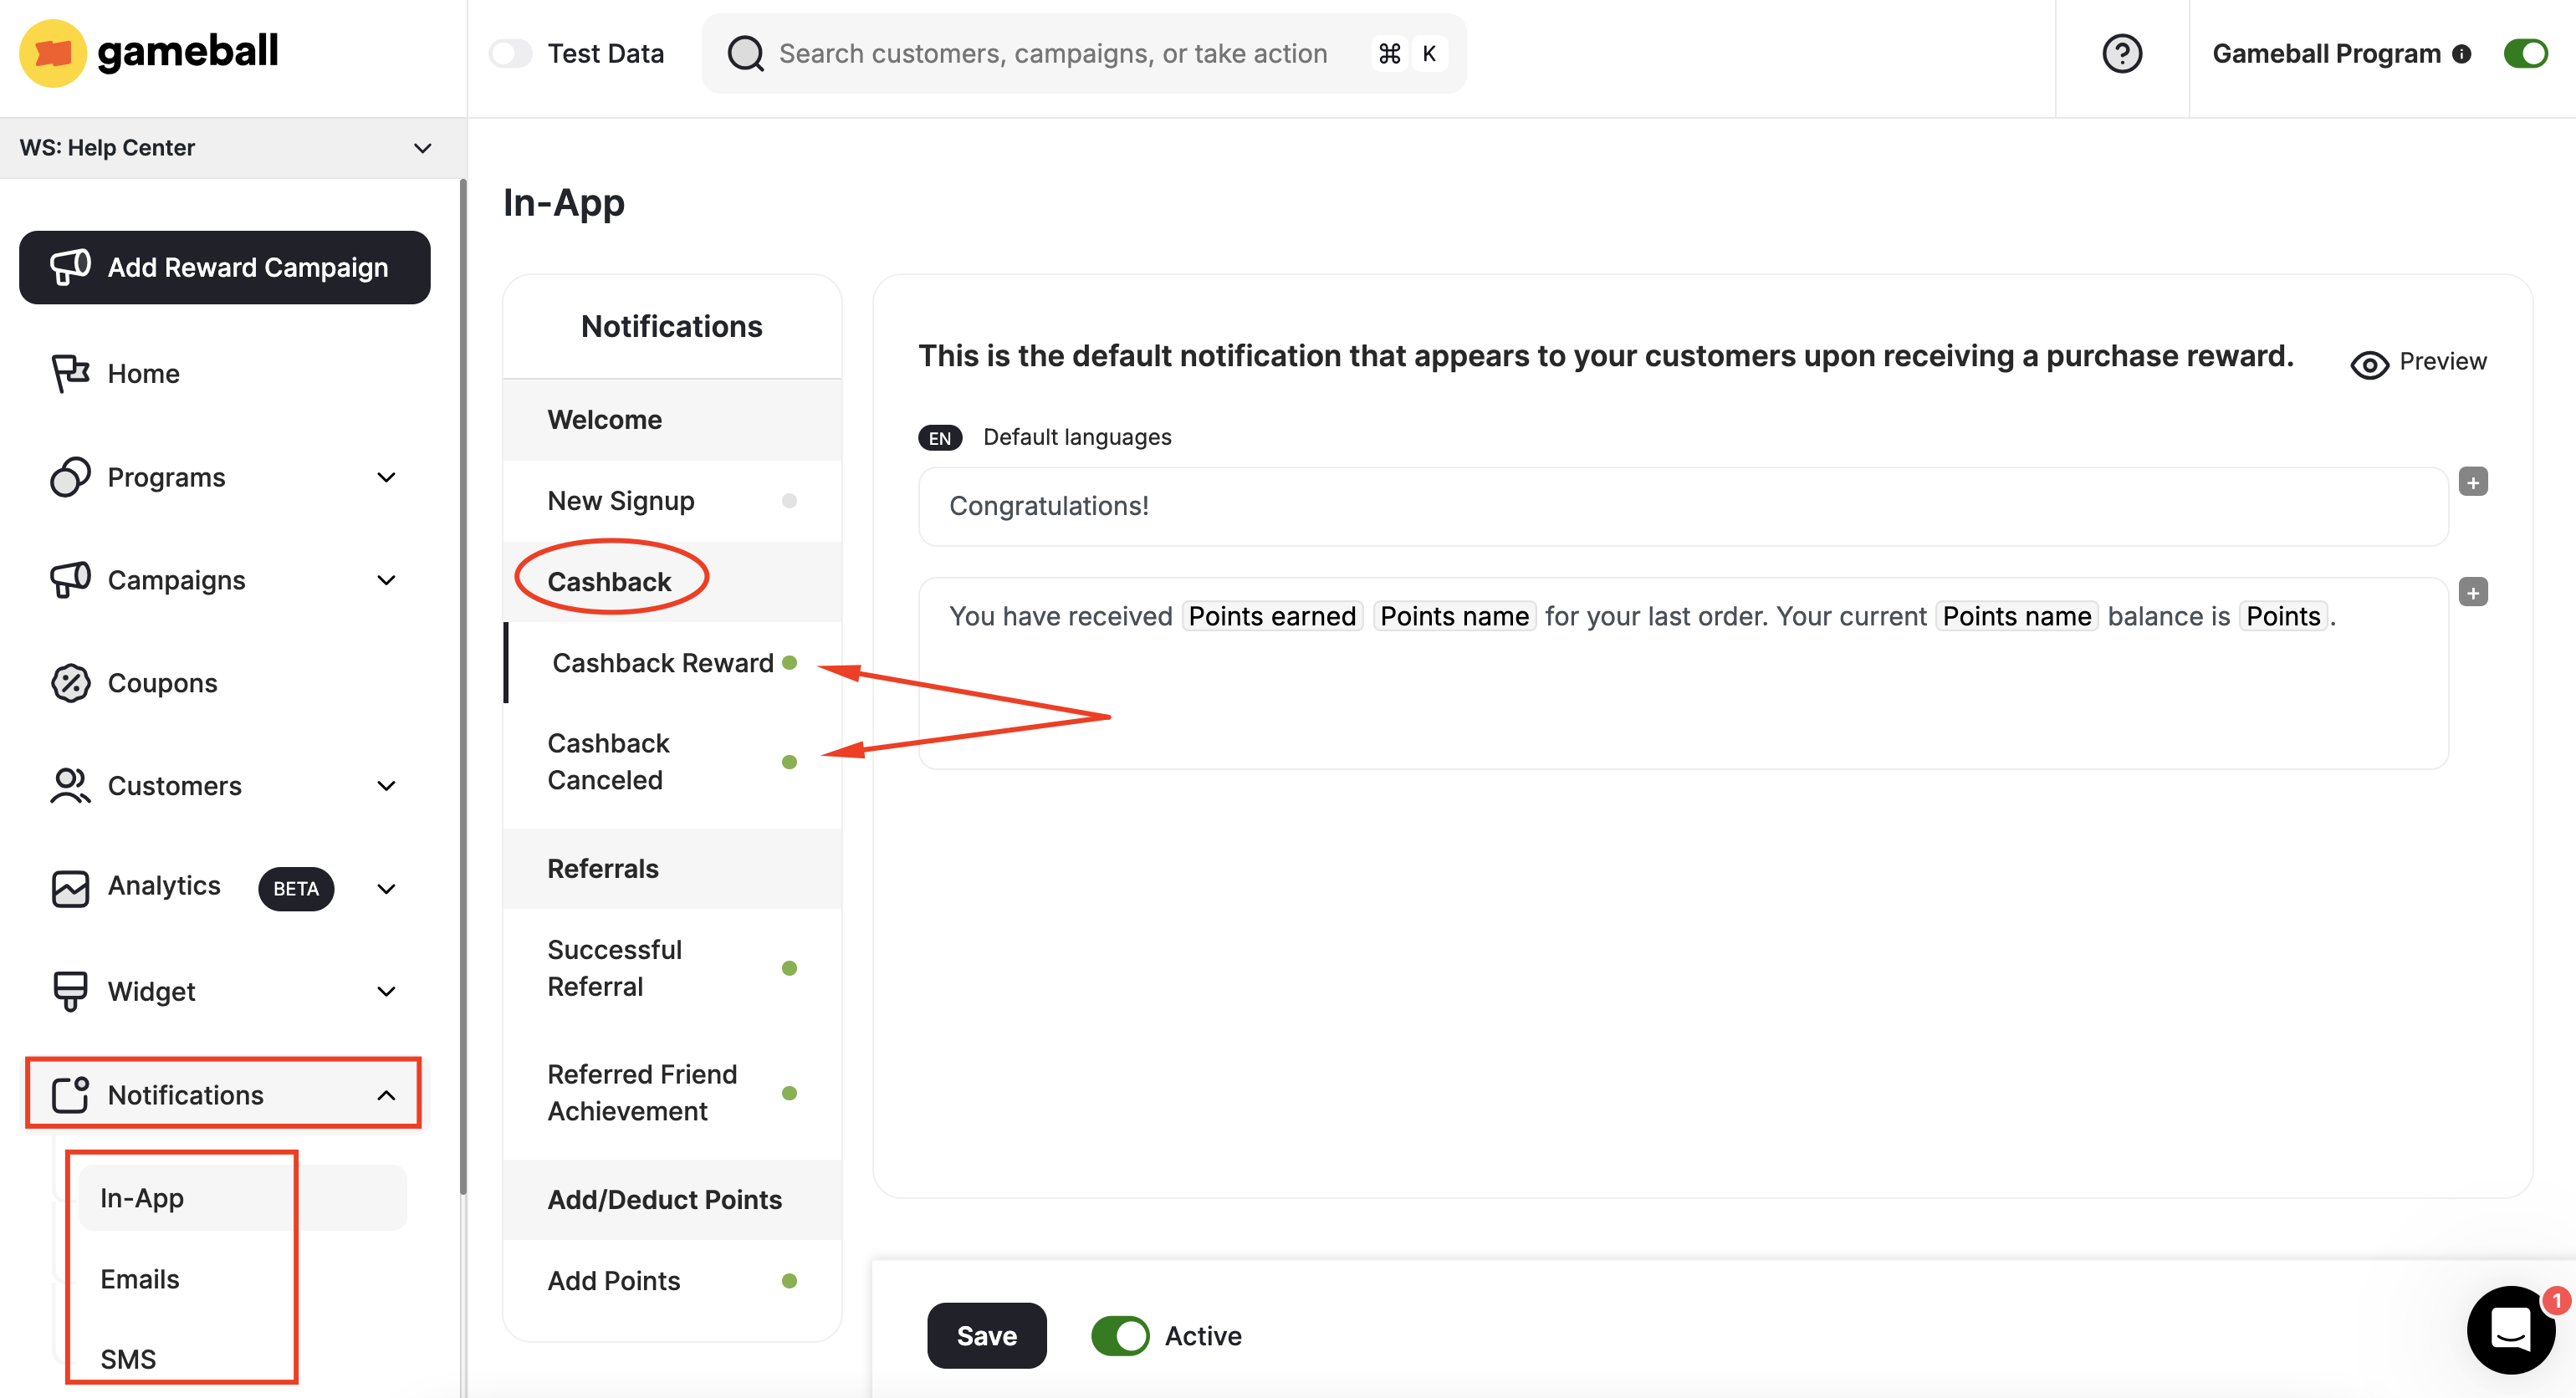Click the EN language badge

[939, 437]
